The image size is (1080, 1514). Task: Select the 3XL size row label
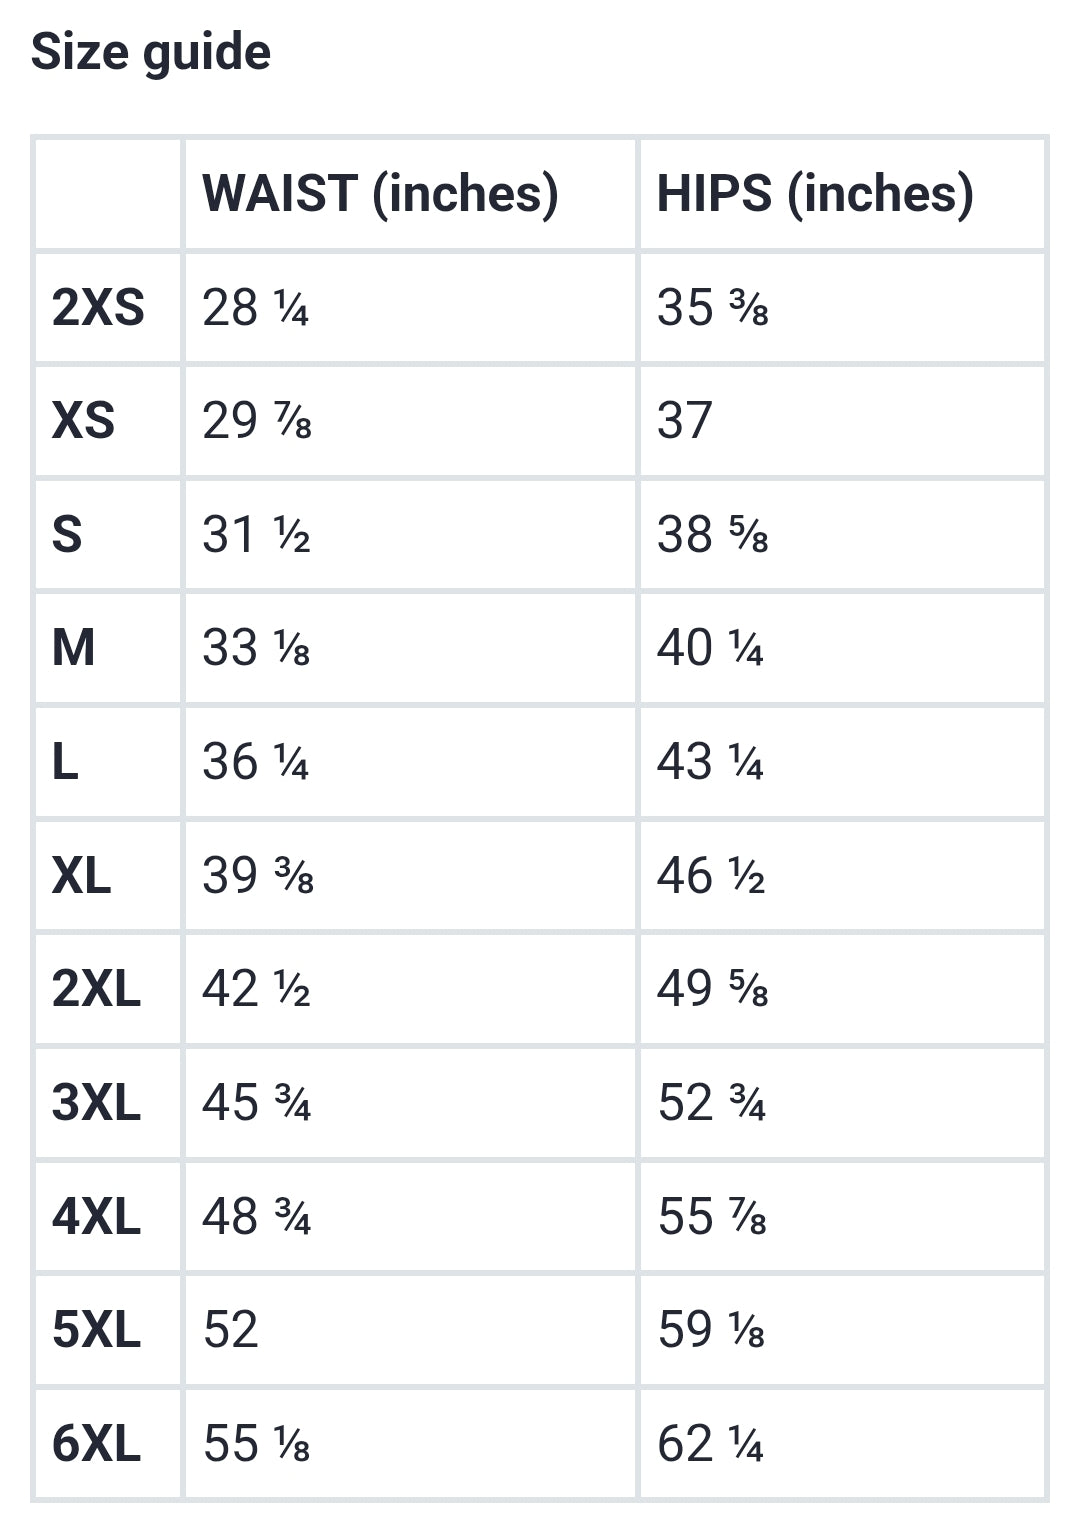coord(96,1103)
